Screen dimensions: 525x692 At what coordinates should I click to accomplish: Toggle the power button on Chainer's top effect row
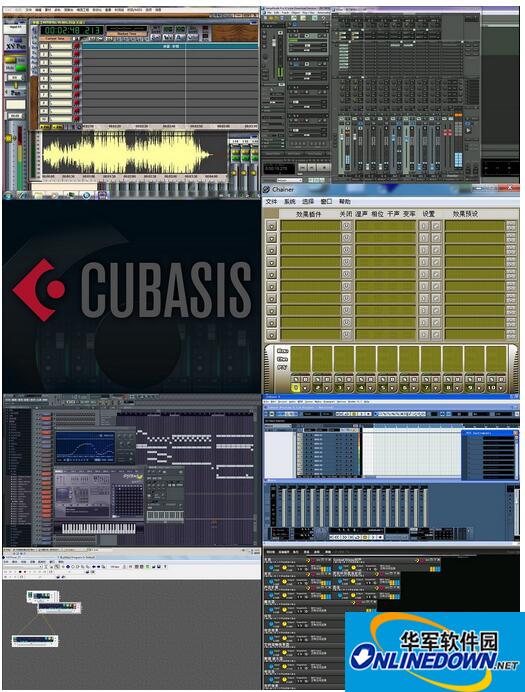point(346,226)
